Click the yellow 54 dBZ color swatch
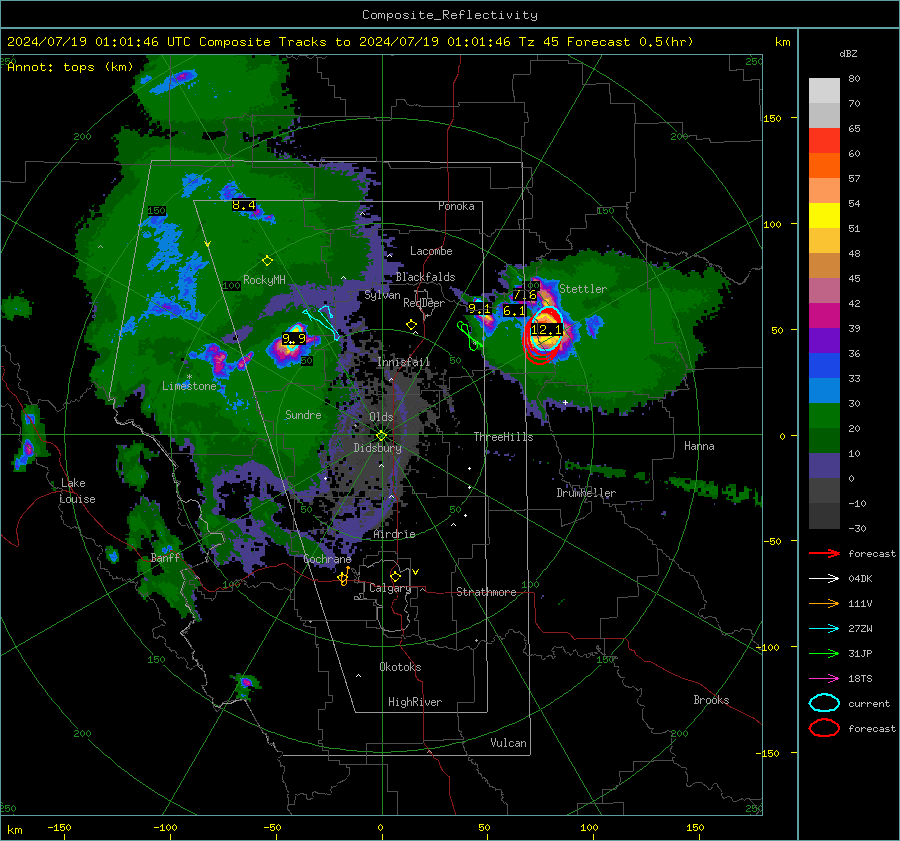The width and height of the screenshot is (900, 841). (x=824, y=215)
